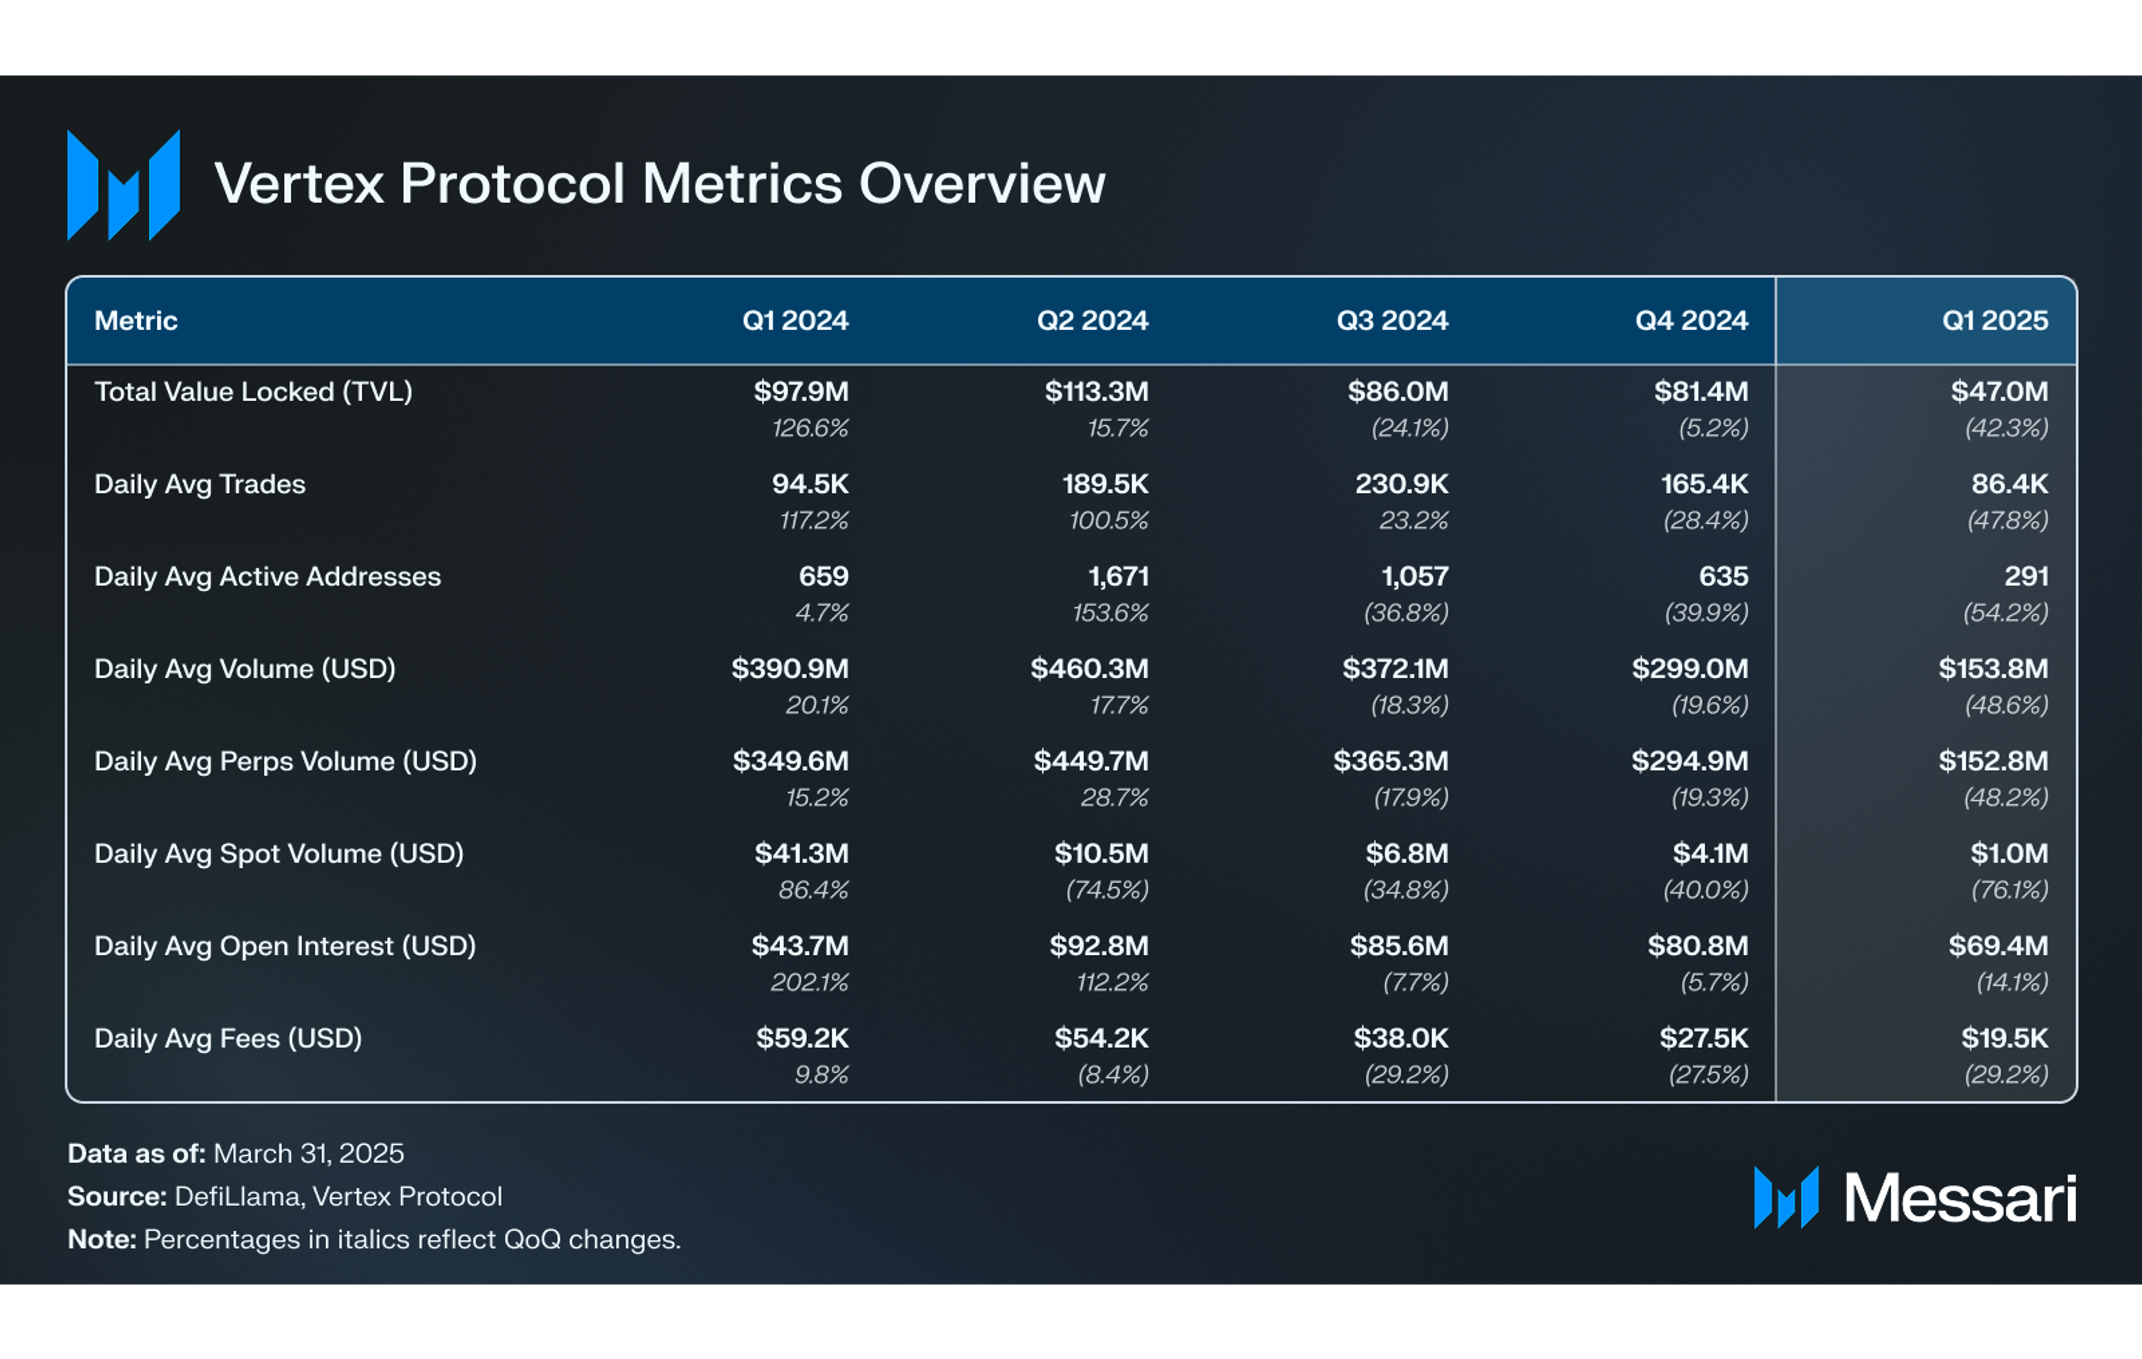Viewport: 2142px width, 1359px height.
Task: Click the Q2 2024 column header
Action: click(x=1092, y=320)
